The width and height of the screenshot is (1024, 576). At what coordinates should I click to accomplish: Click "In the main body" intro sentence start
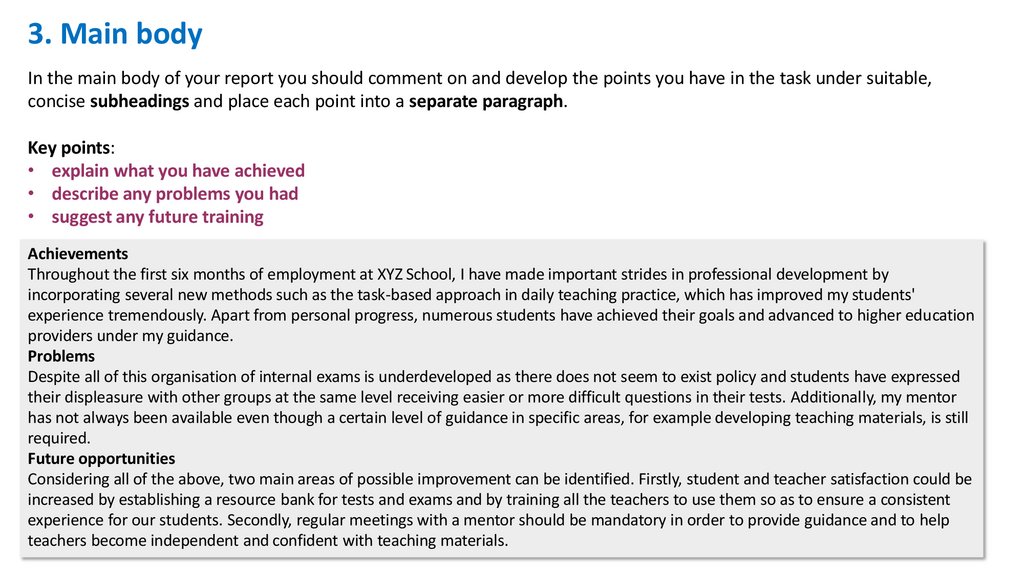[88, 79]
